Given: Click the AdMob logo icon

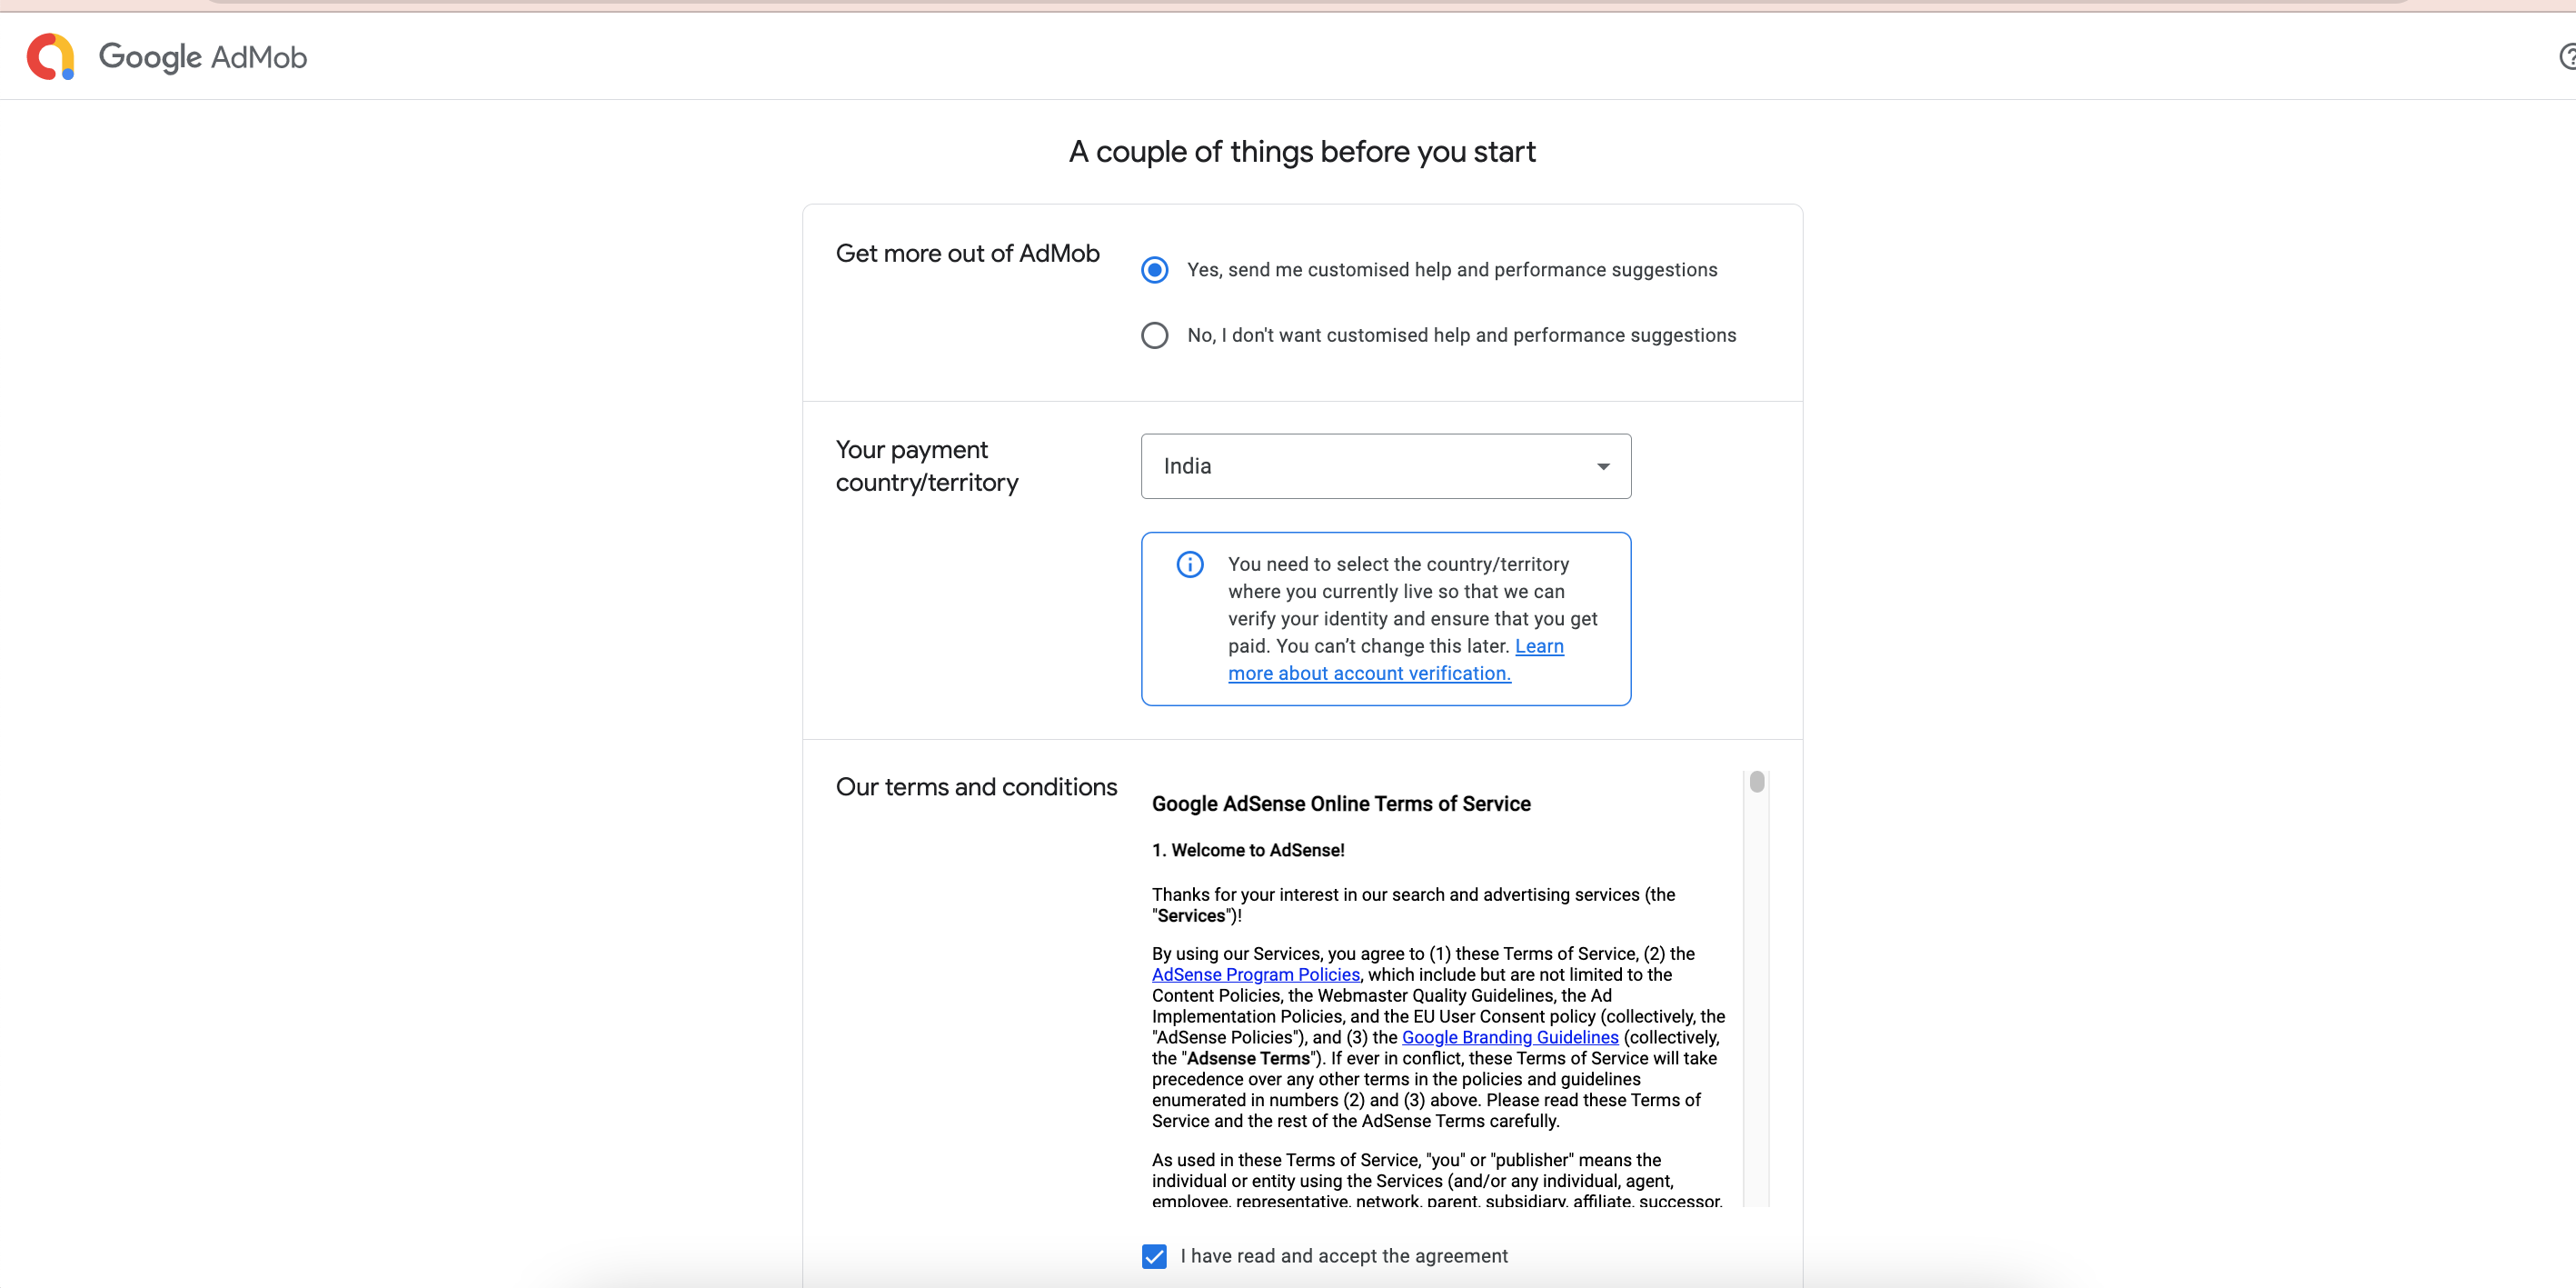Looking at the screenshot, I should 50,56.
